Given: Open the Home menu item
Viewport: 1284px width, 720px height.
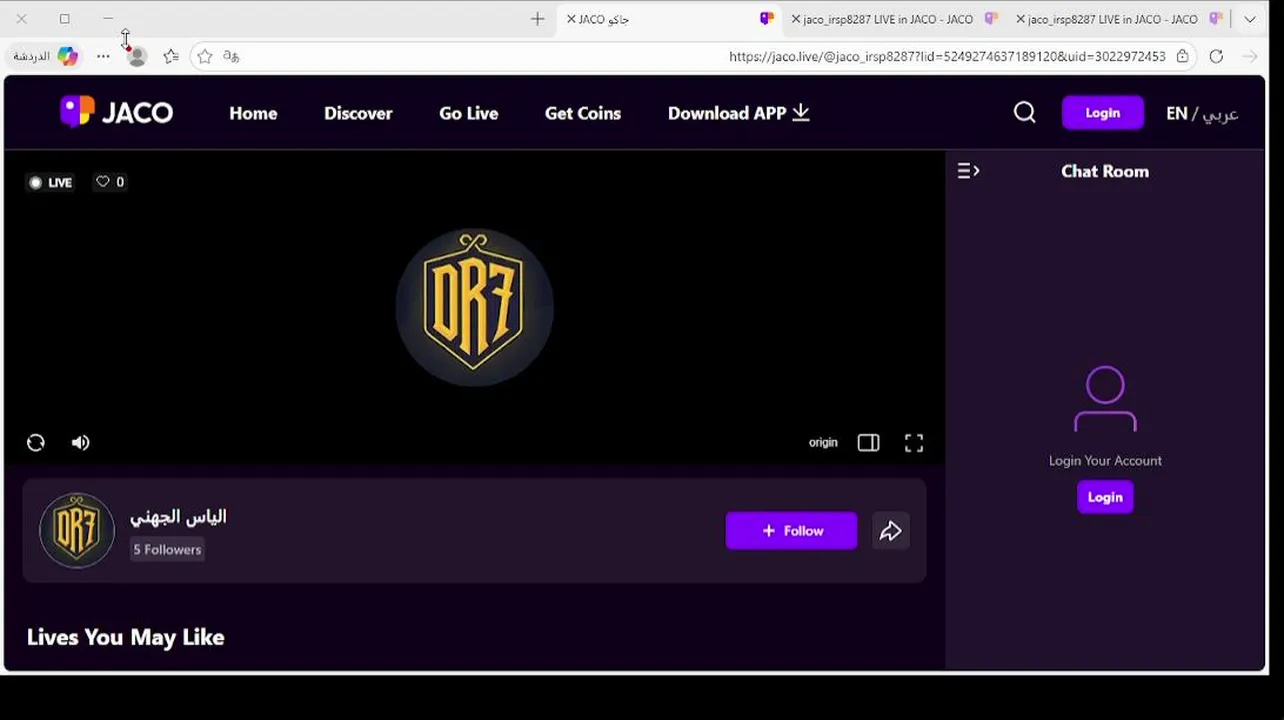Looking at the screenshot, I should 253,113.
